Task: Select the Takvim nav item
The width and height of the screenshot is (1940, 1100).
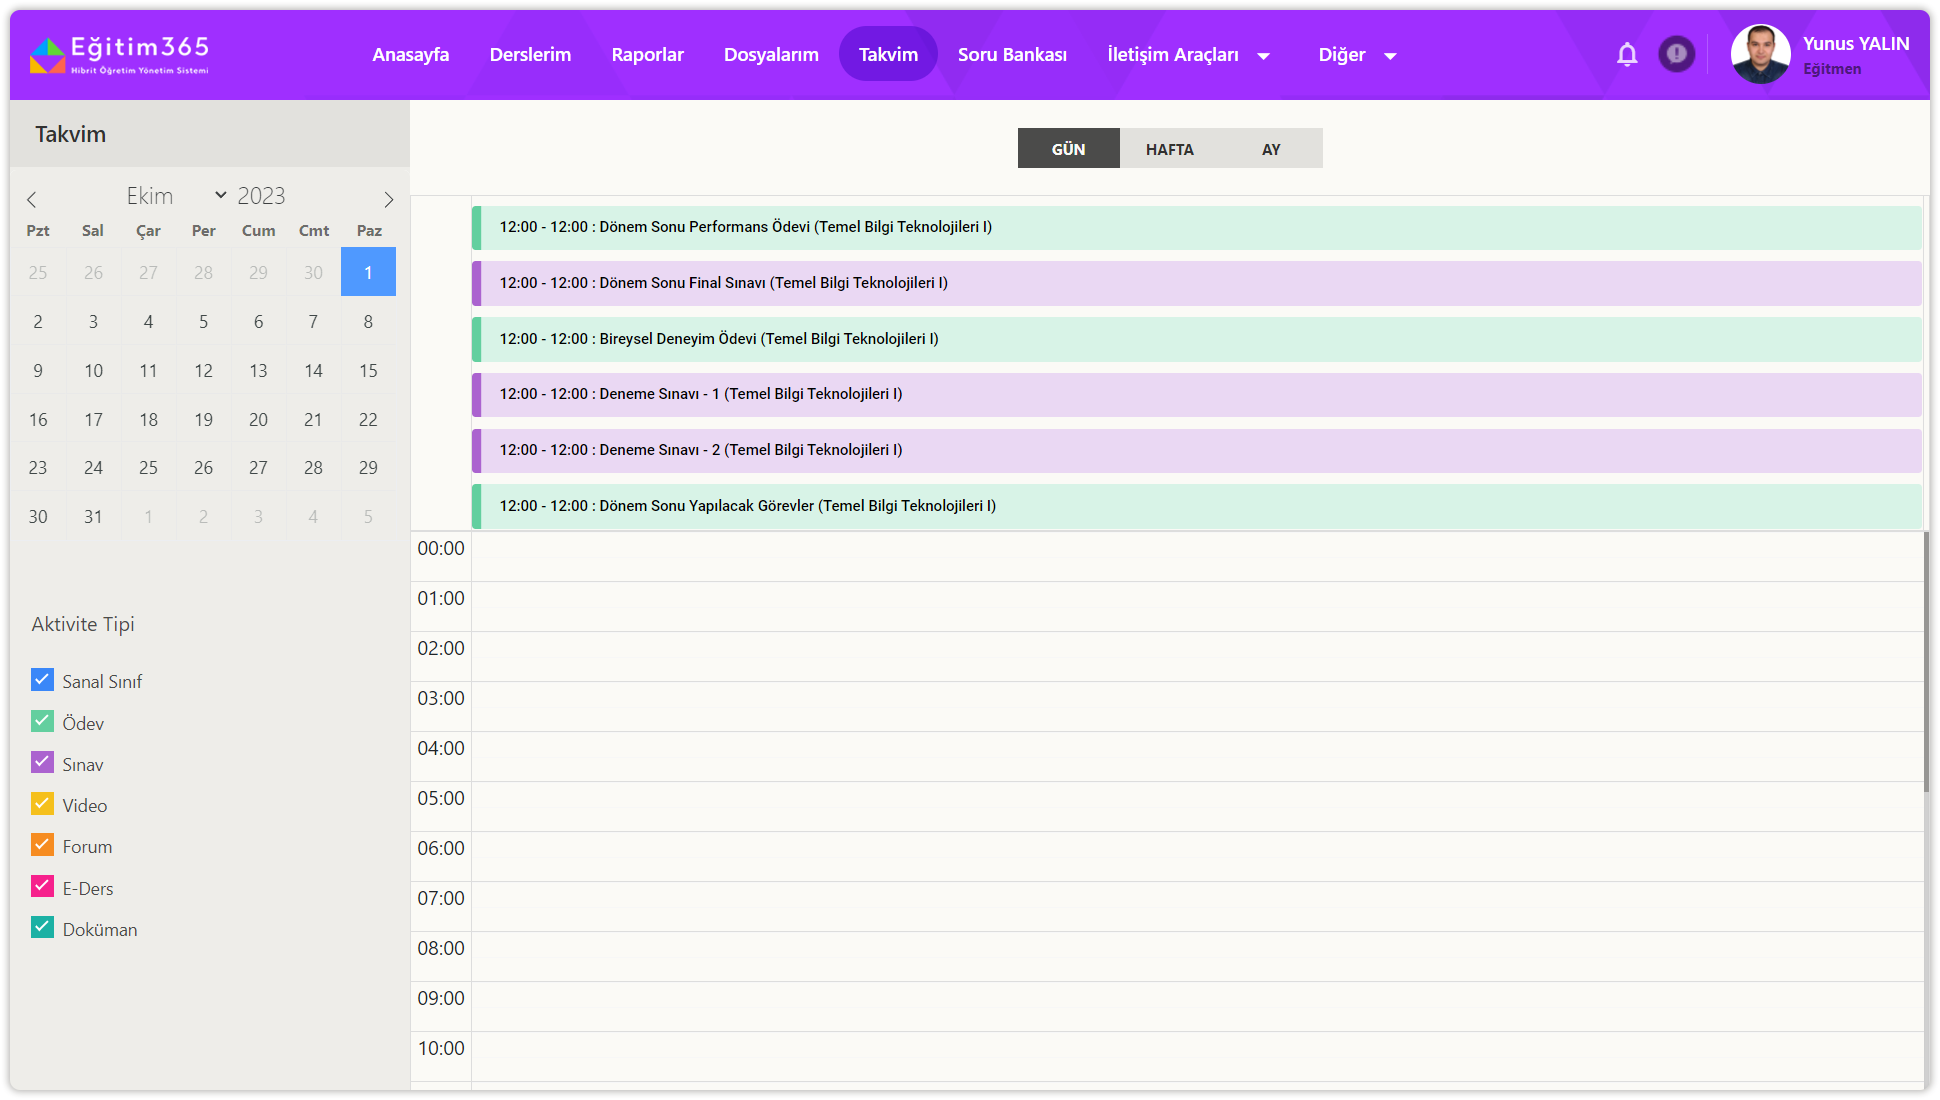Action: (x=888, y=54)
